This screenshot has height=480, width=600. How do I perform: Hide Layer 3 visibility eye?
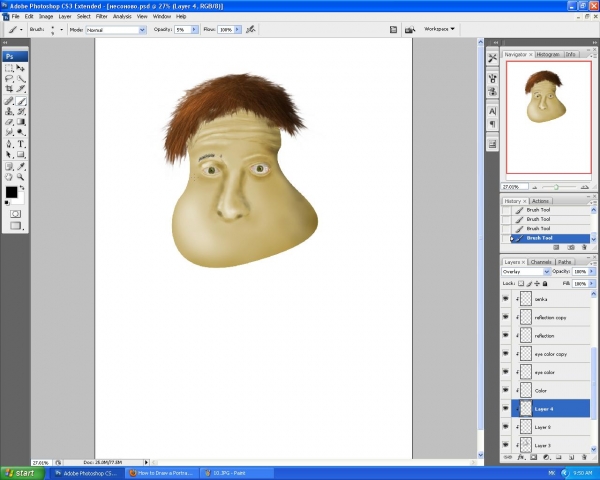click(x=505, y=445)
